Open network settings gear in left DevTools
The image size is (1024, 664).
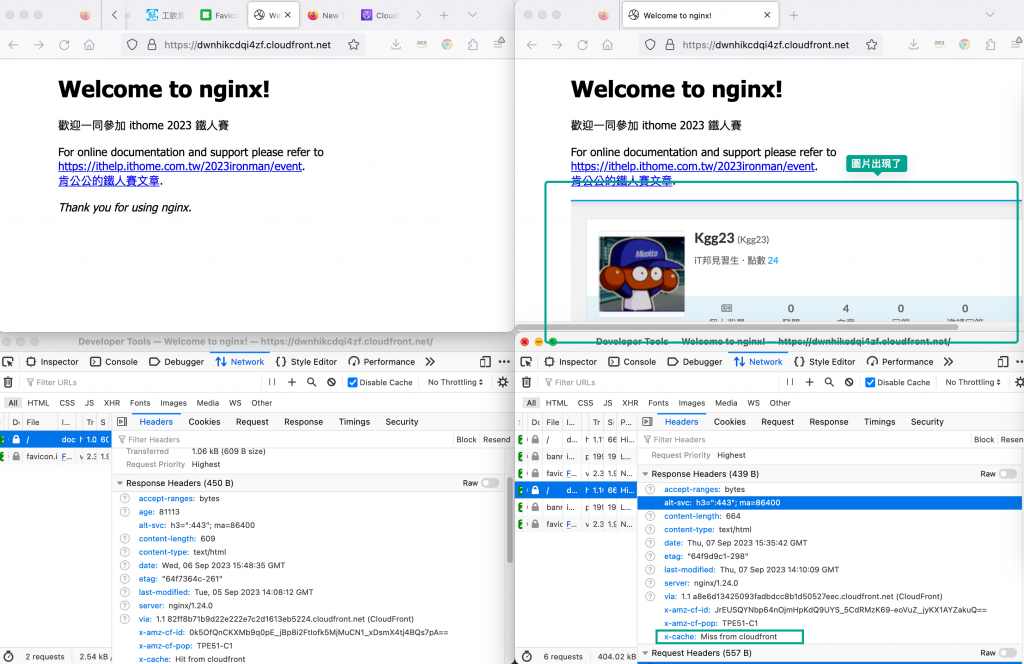[502, 383]
